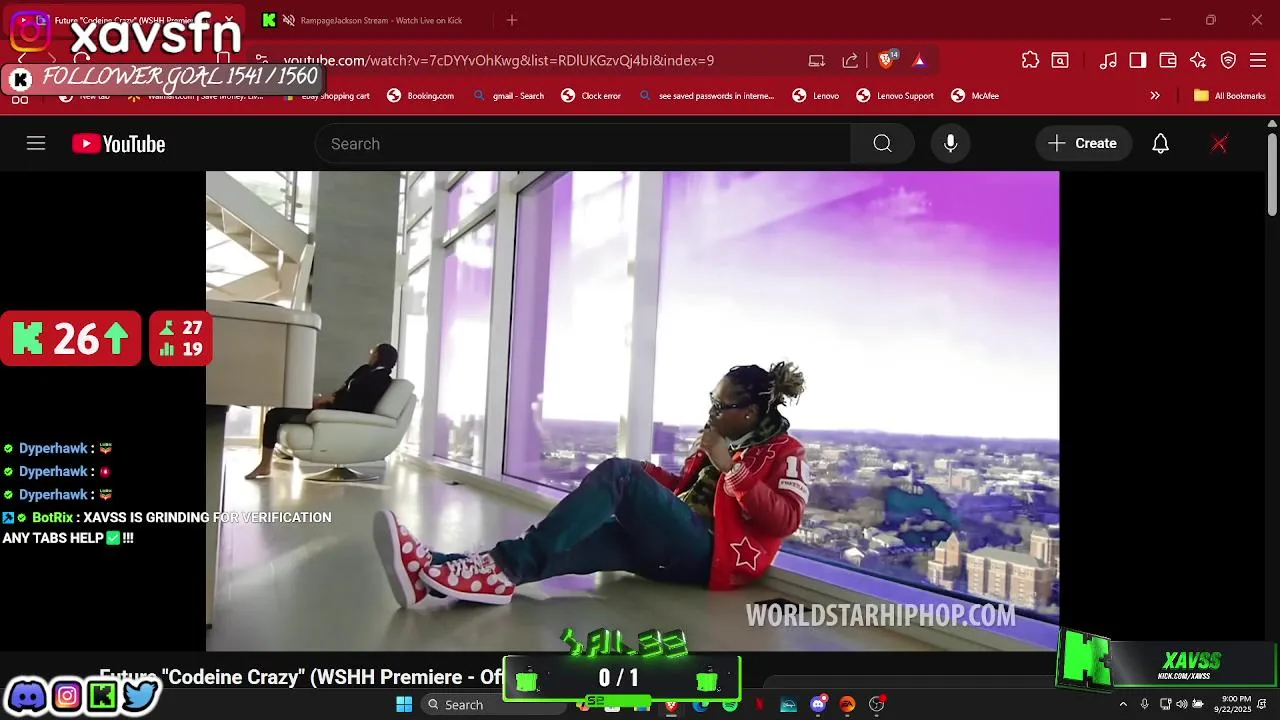Open the Windows Start menu
1280x720 pixels.
click(x=404, y=705)
